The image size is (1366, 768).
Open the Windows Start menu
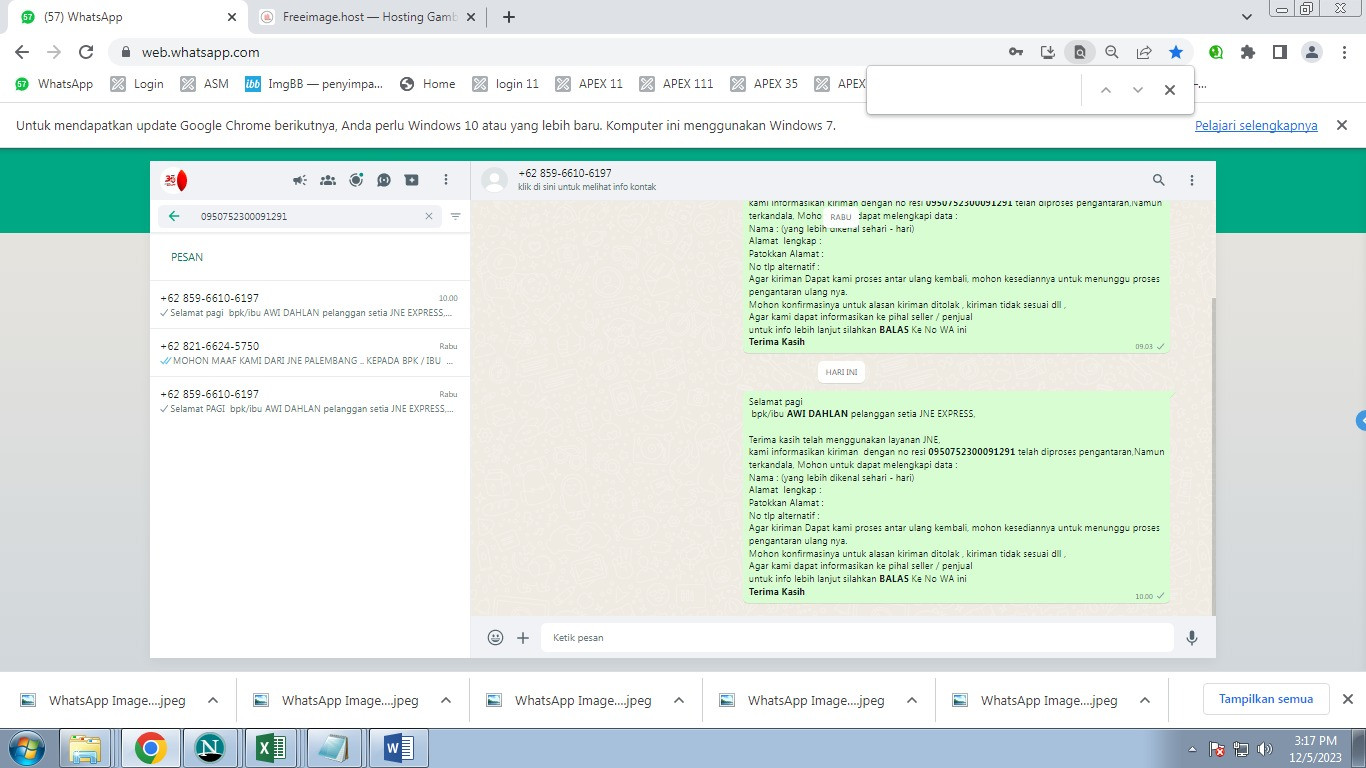tap(26, 748)
